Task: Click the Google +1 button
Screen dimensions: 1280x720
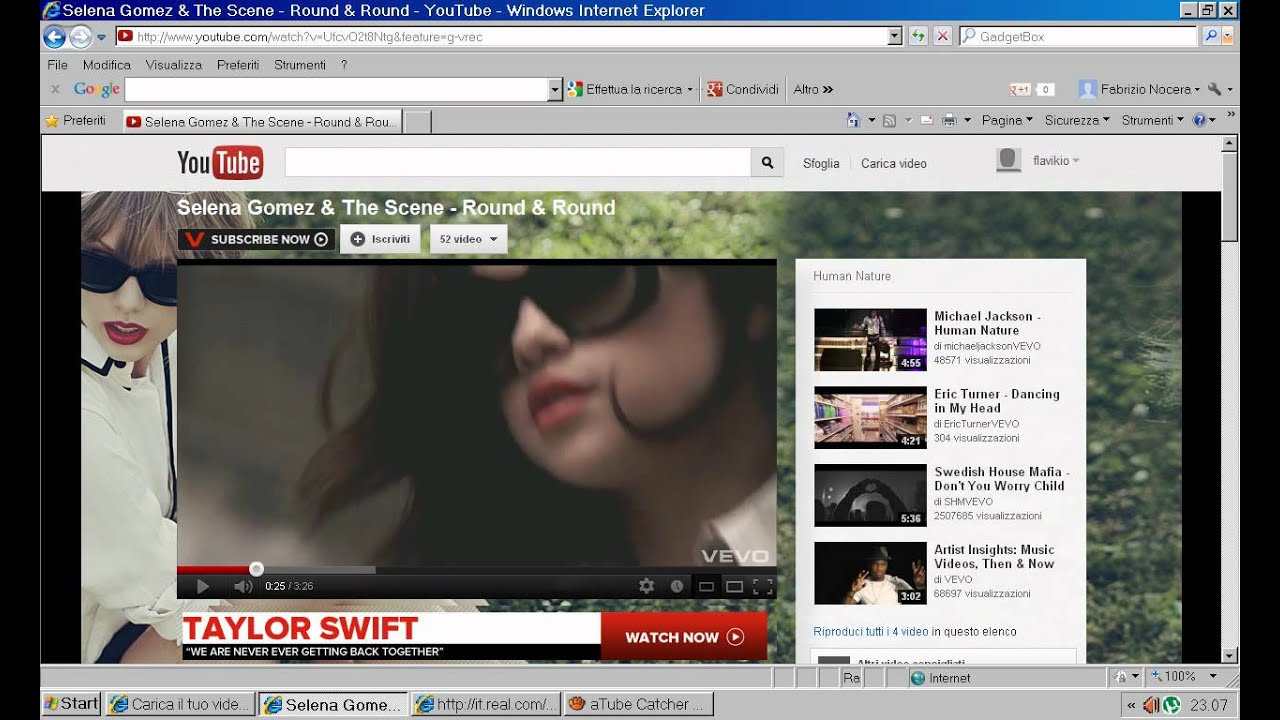Action: [x=1020, y=89]
